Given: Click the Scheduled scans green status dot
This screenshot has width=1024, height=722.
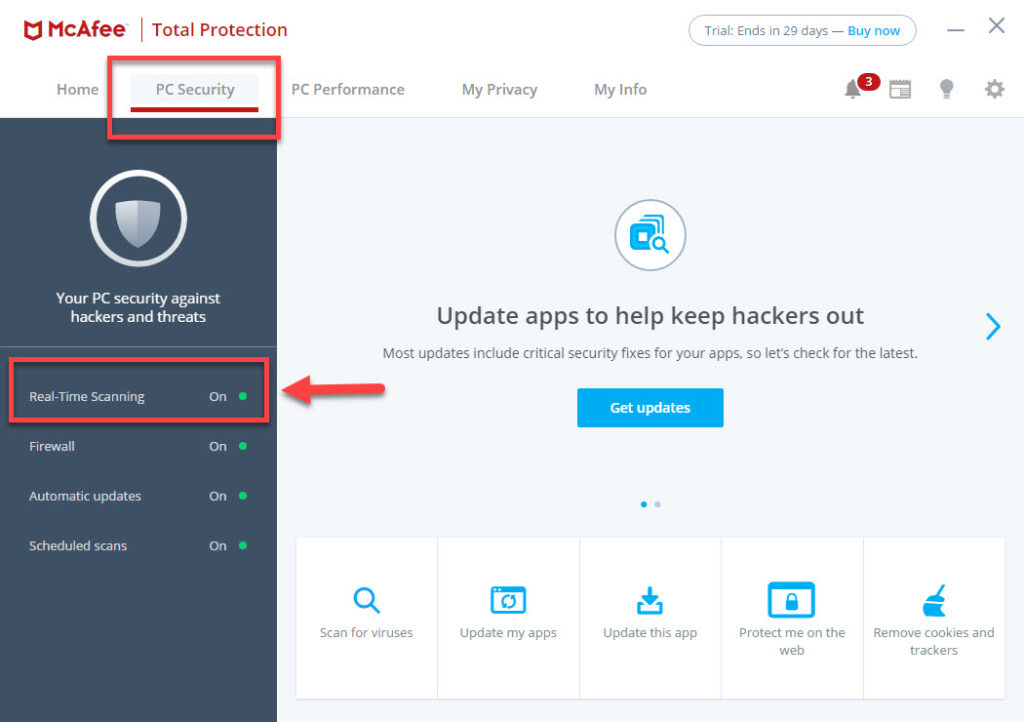Looking at the screenshot, I should click(243, 546).
